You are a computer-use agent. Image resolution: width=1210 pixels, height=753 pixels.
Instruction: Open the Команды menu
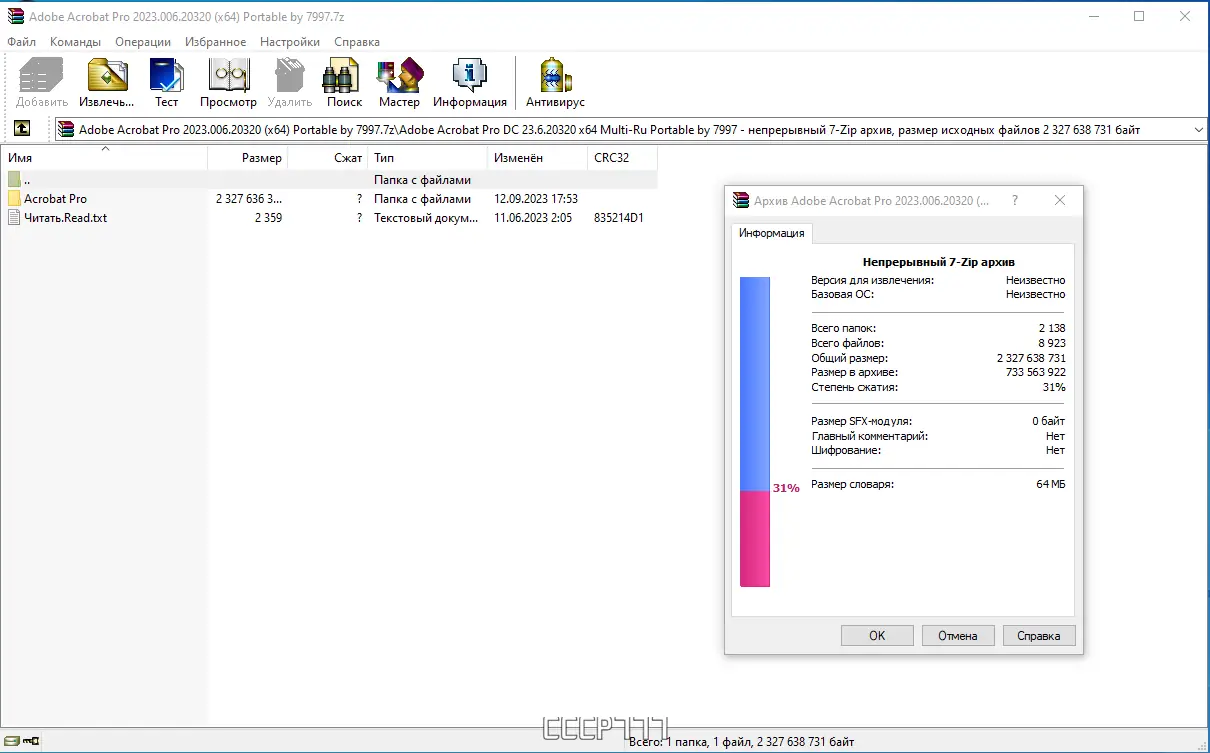[x=75, y=41]
